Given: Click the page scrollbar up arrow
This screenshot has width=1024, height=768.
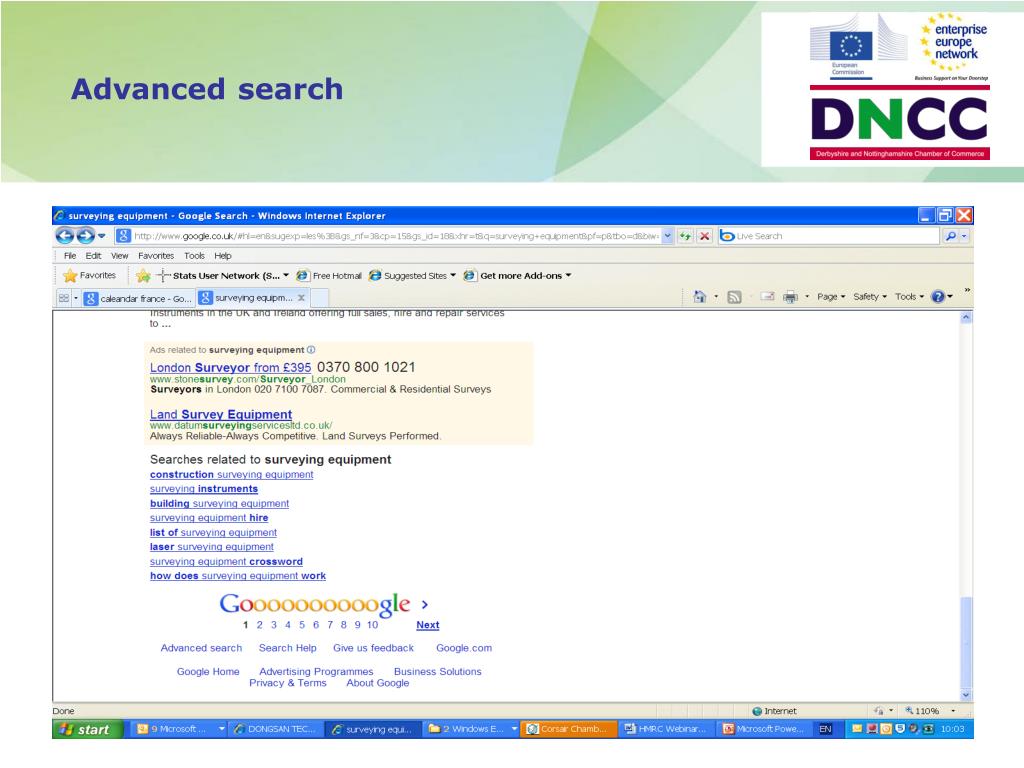Looking at the screenshot, I should click(x=966, y=317).
